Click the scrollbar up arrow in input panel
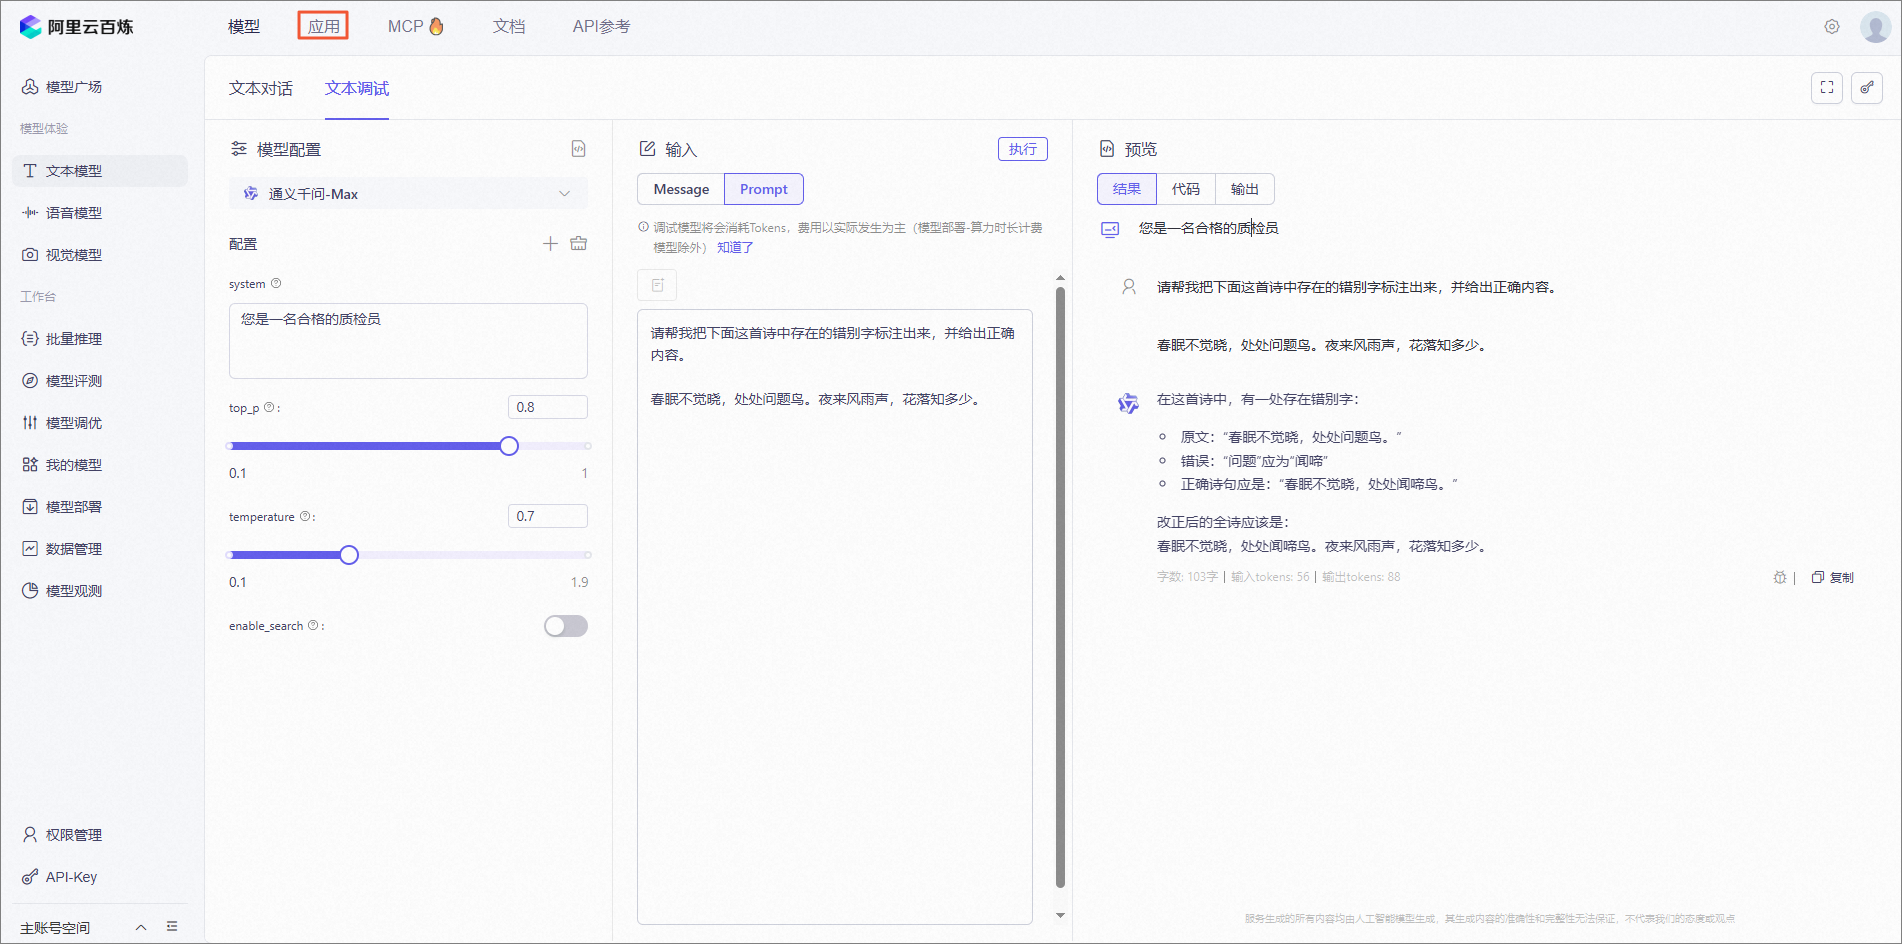This screenshot has width=1902, height=944. [x=1060, y=278]
